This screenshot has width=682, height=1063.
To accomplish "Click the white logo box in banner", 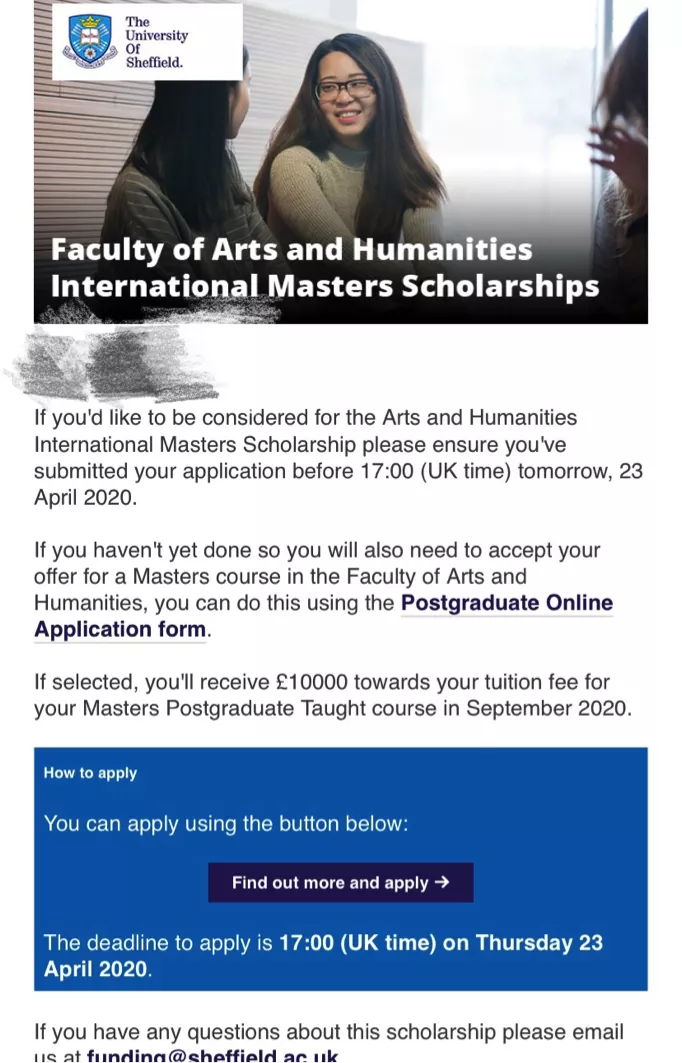I will click(147, 41).
